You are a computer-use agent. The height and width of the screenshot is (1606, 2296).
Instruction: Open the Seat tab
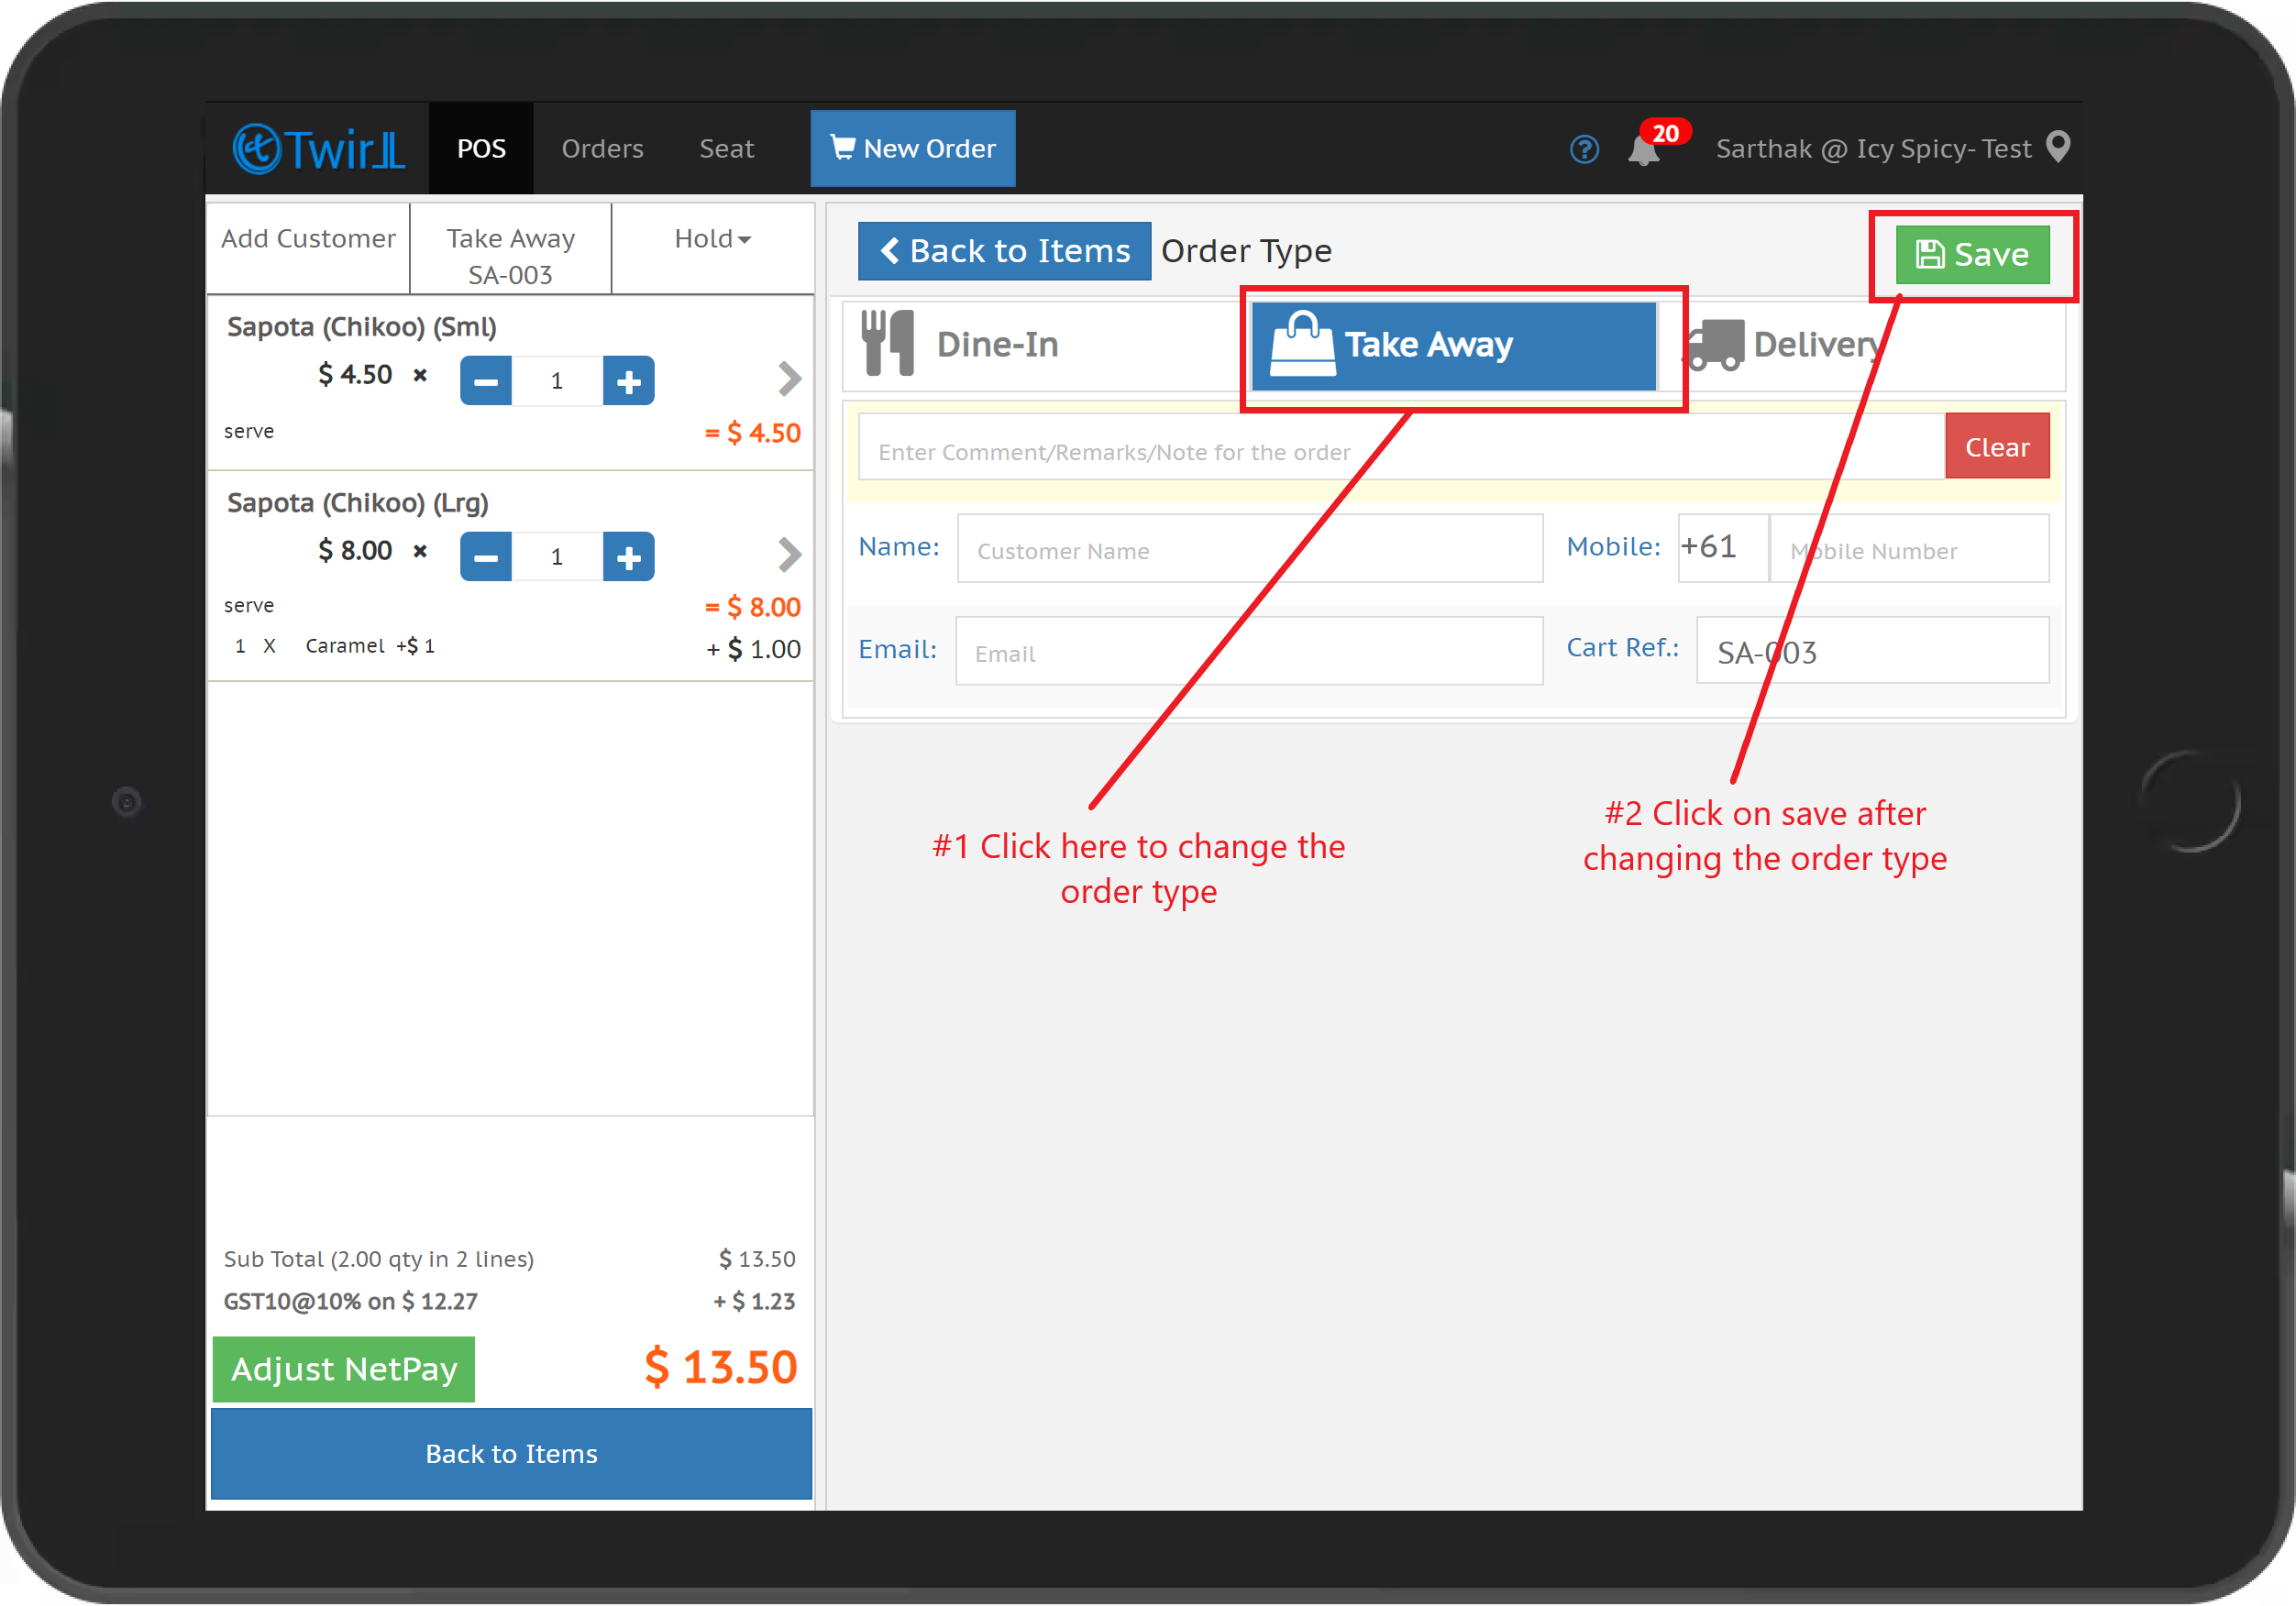coord(726,149)
